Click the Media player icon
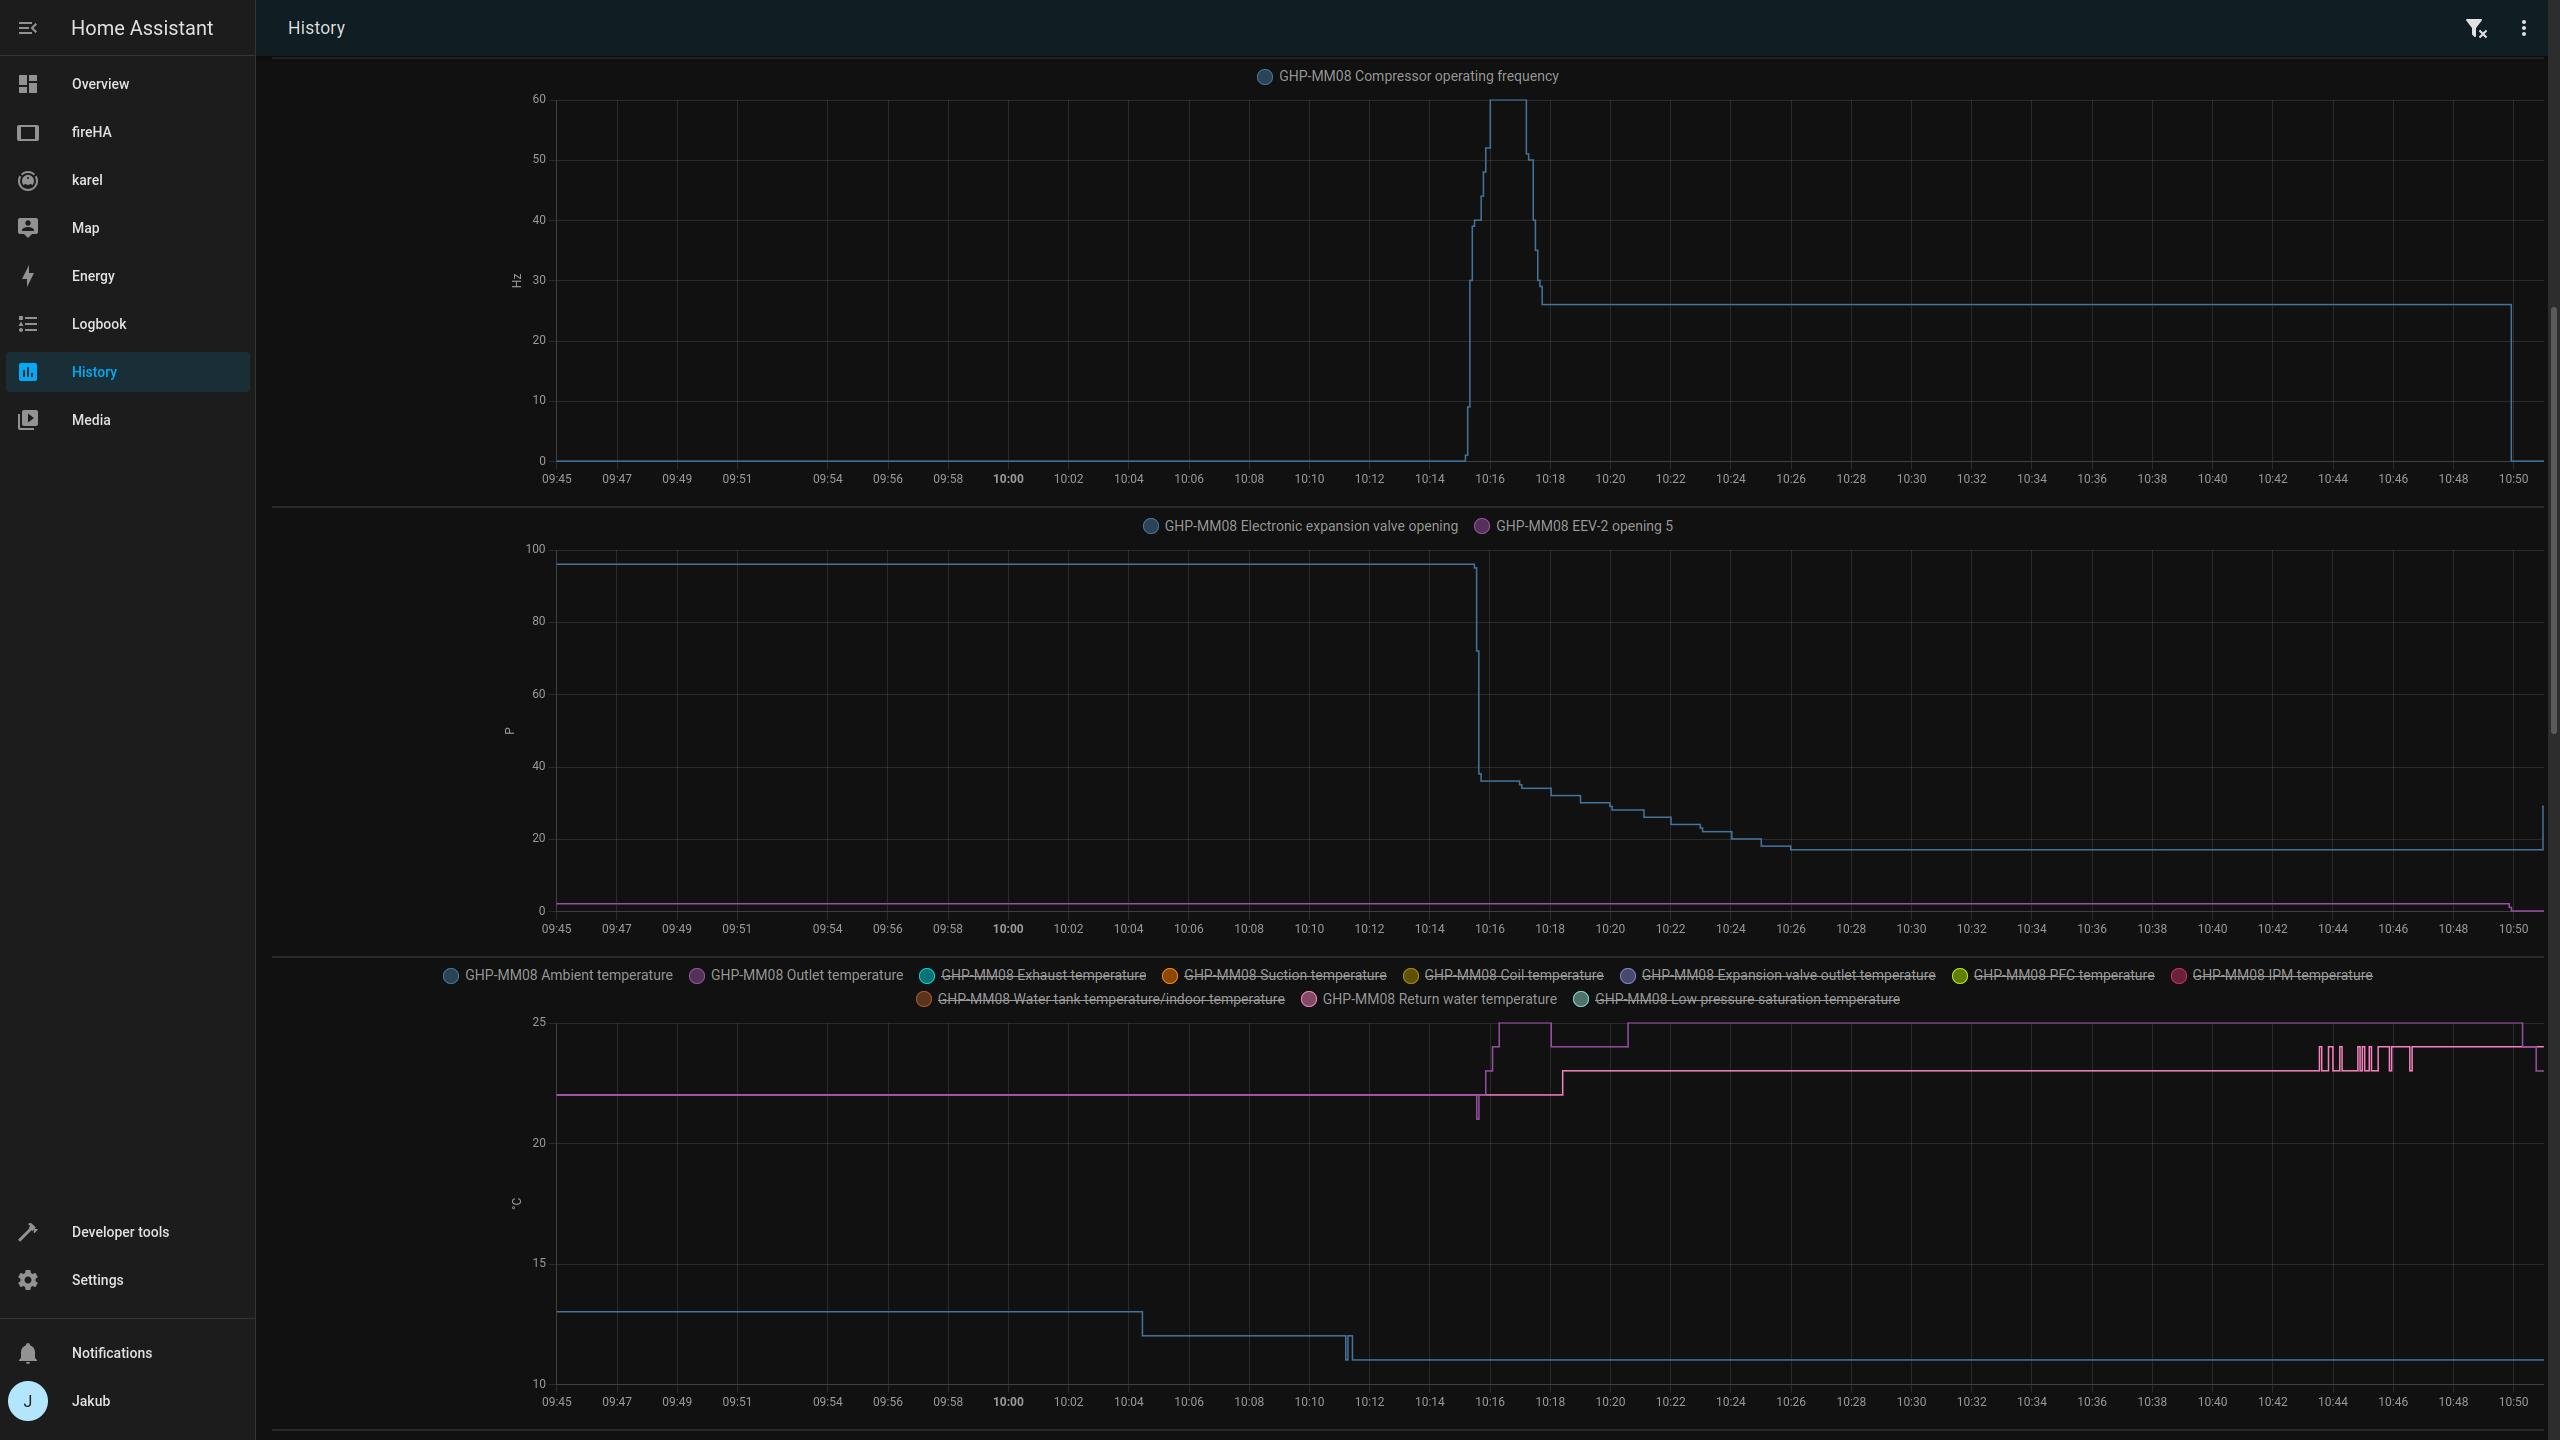Screen dimensions: 2560x1440 pyautogui.click(x=28, y=420)
